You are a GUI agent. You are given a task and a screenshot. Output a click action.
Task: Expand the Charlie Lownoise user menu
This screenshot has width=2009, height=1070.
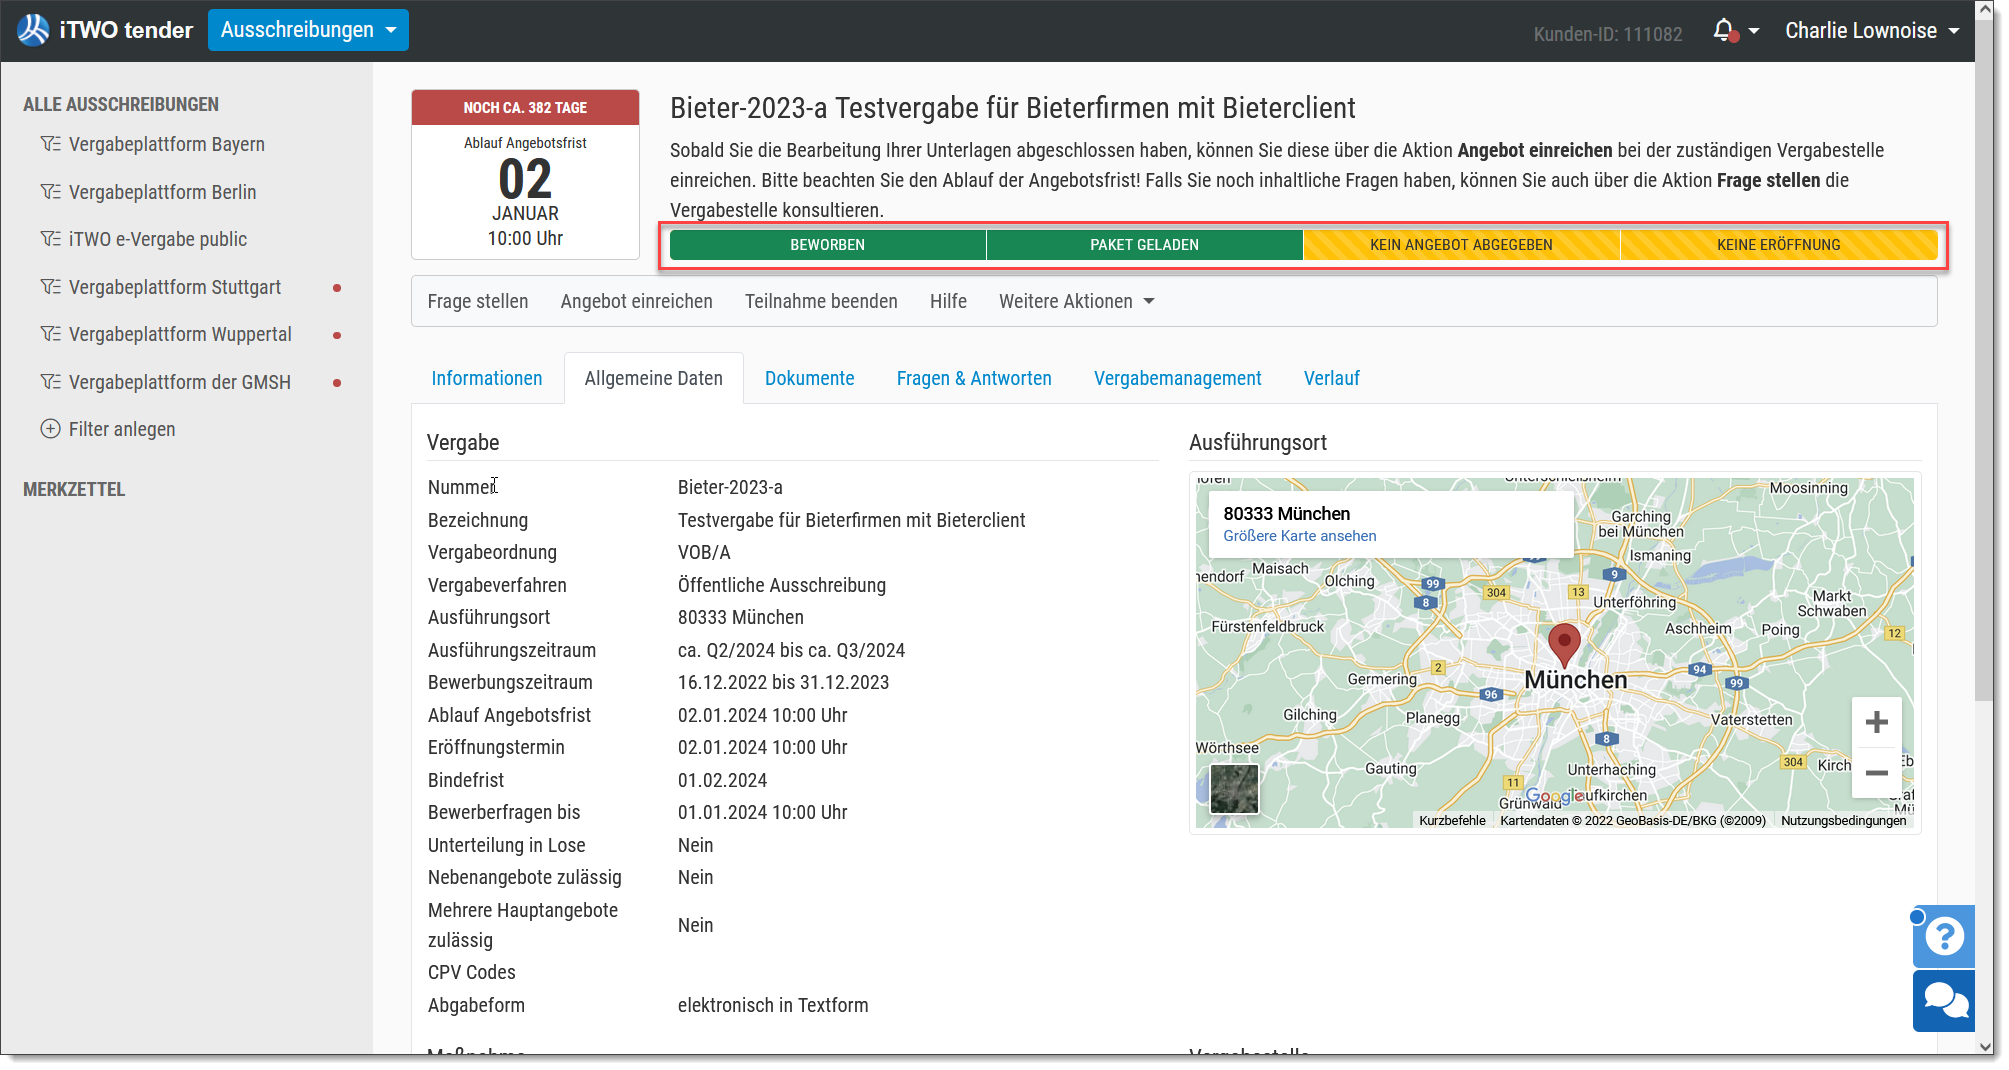[x=1872, y=31]
